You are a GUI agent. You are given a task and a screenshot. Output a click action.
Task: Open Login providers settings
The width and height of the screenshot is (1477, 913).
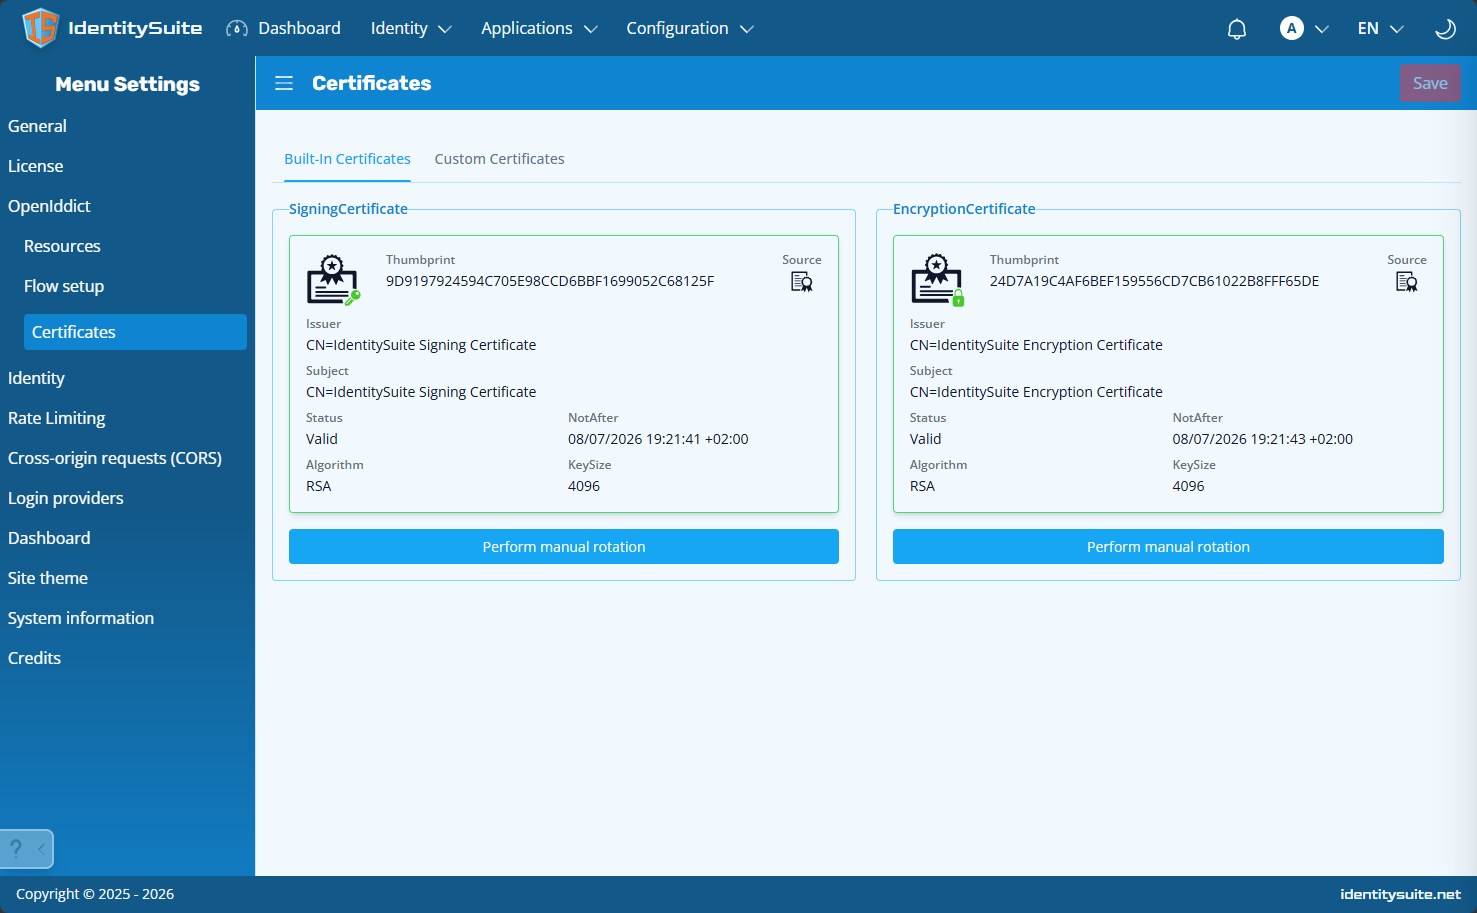66,498
